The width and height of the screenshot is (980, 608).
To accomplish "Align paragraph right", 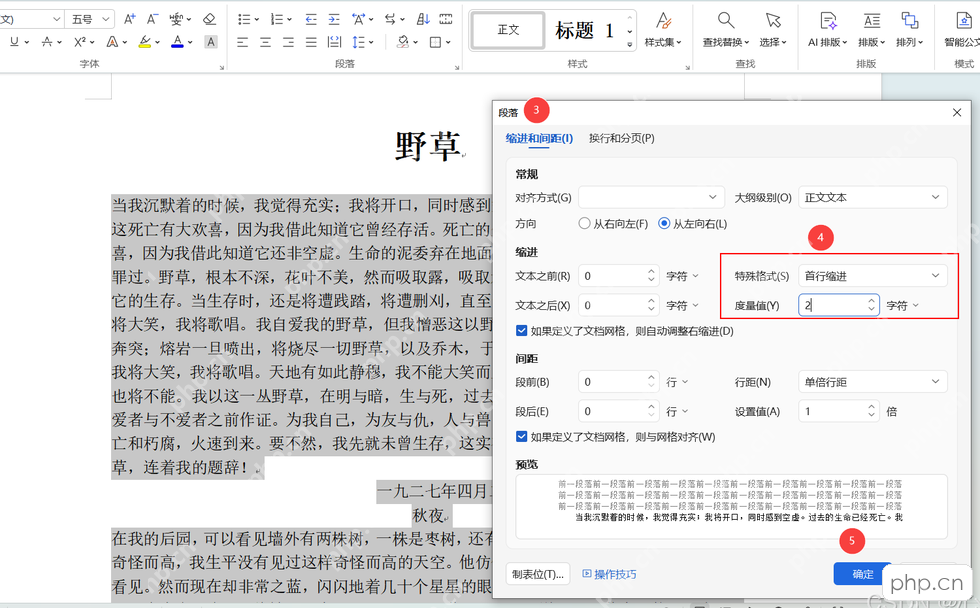I will (x=288, y=42).
